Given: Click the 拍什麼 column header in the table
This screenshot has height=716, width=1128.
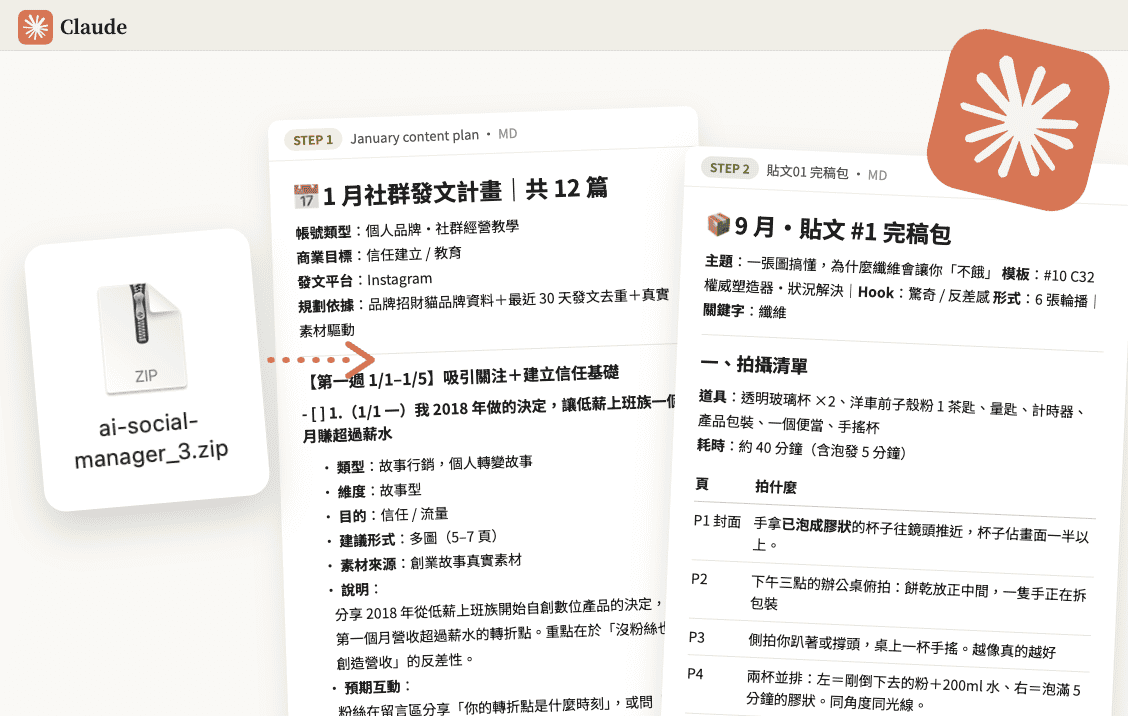Looking at the screenshot, I should [776, 487].
